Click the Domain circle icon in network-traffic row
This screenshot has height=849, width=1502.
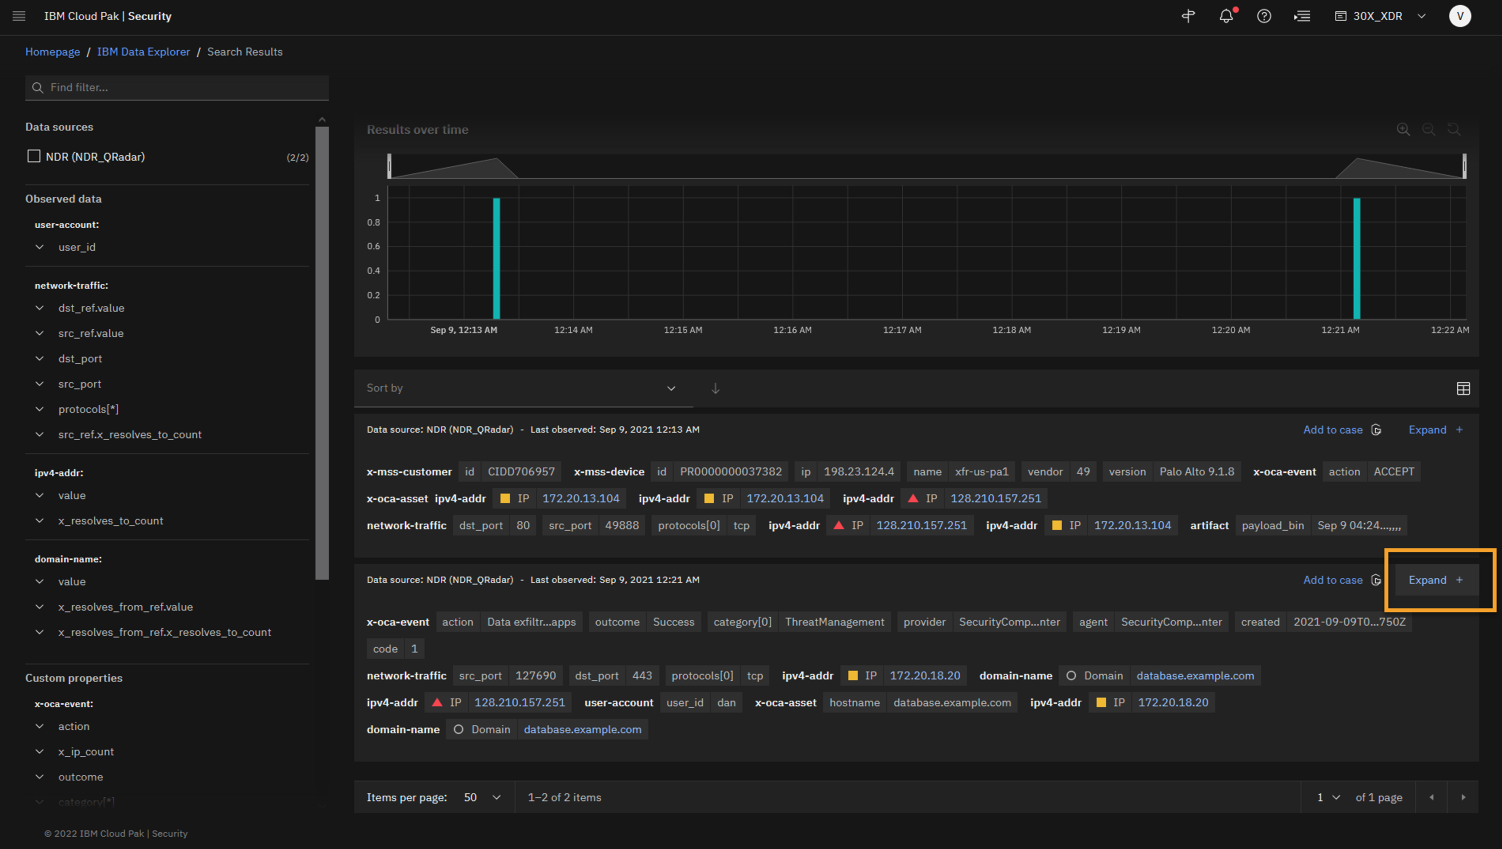1071,676
